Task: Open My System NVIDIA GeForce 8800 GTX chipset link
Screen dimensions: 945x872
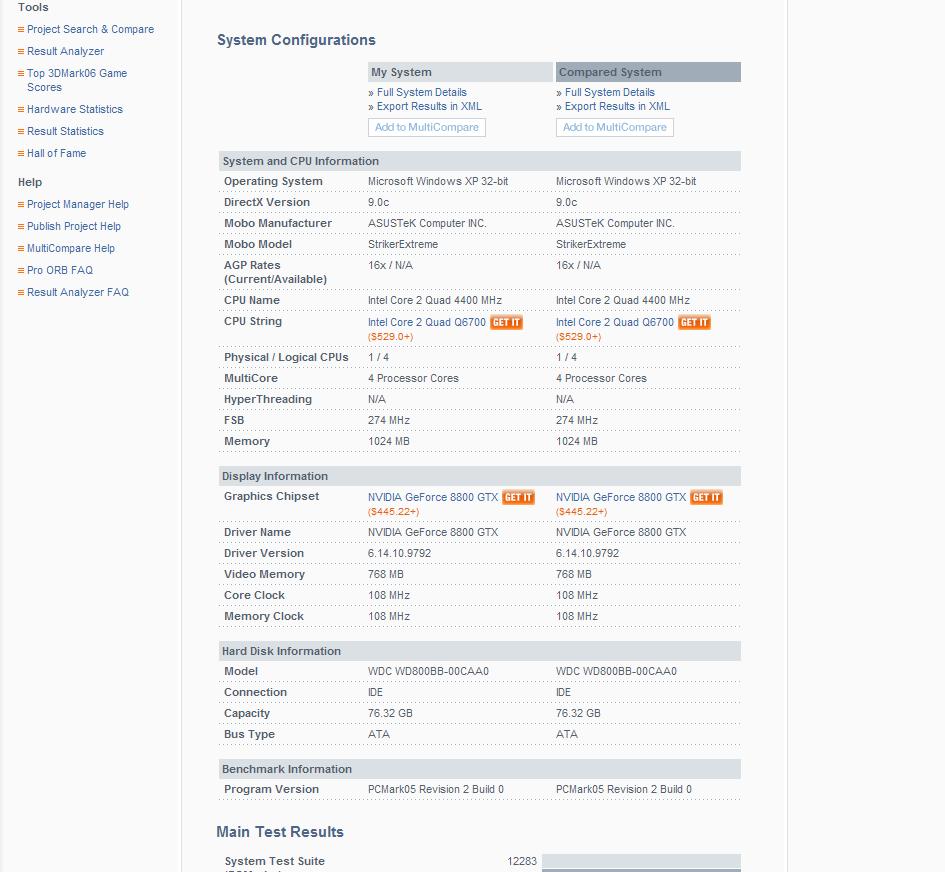Action: click(x=433, y=497)
